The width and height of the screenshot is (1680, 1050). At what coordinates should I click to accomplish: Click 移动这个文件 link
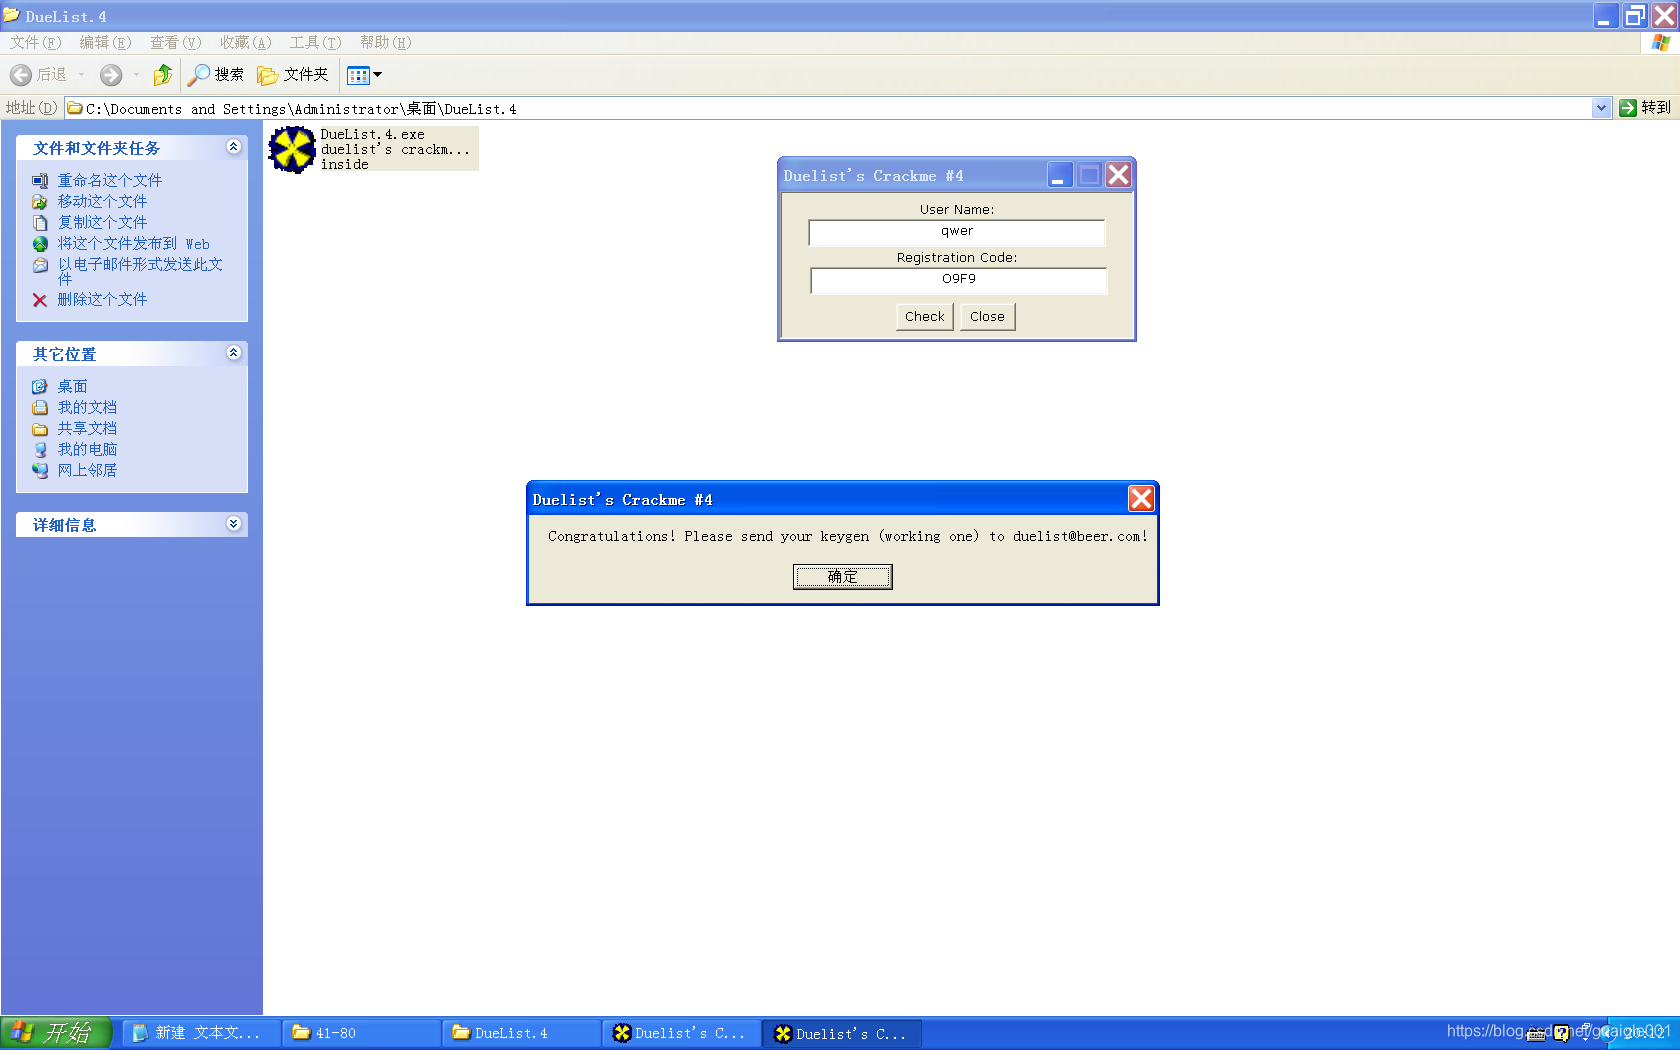[x=102, y=202]
